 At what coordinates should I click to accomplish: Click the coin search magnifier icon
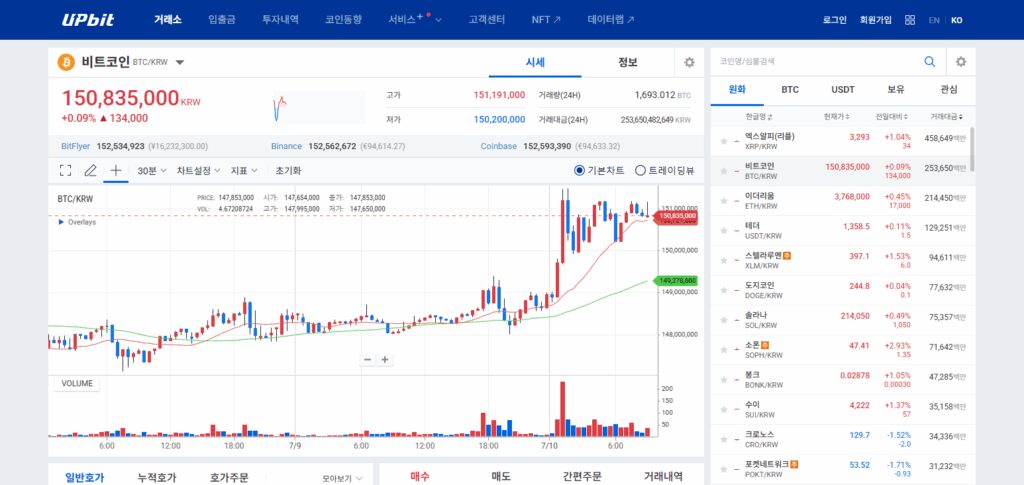tap(929, 61)
